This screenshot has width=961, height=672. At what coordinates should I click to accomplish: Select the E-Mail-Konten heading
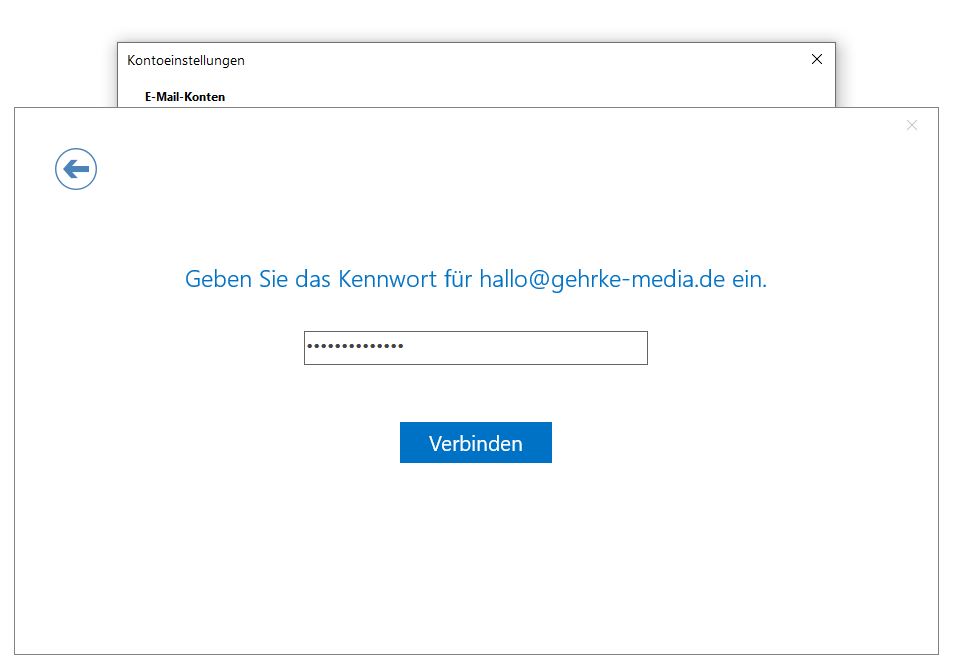coord(185,97)
